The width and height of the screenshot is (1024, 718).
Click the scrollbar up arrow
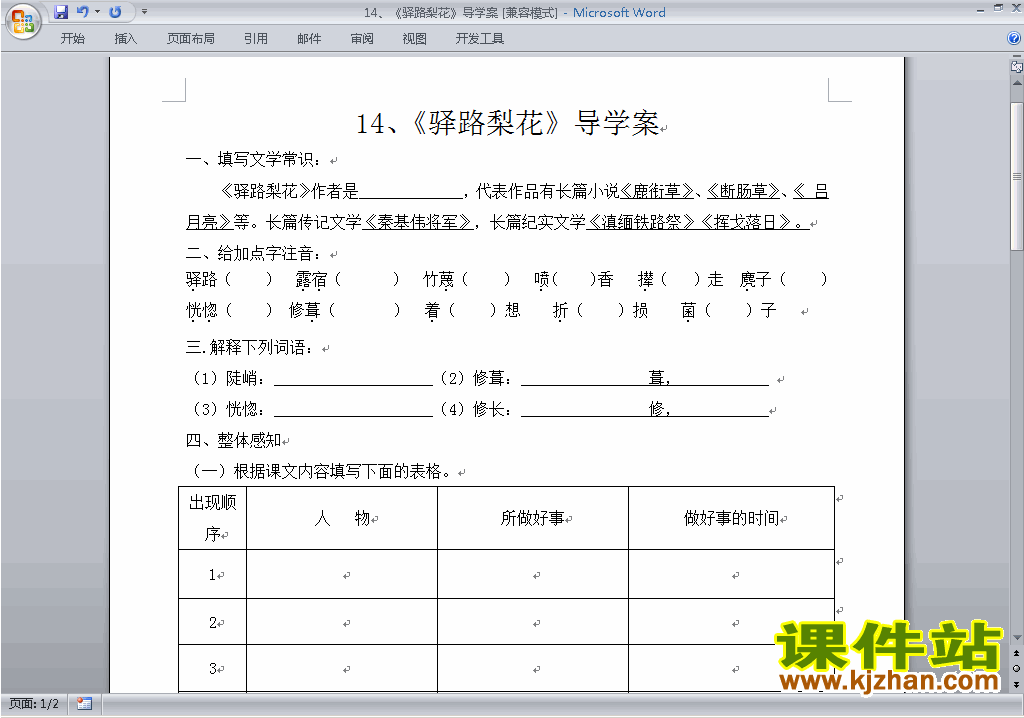1017,84
